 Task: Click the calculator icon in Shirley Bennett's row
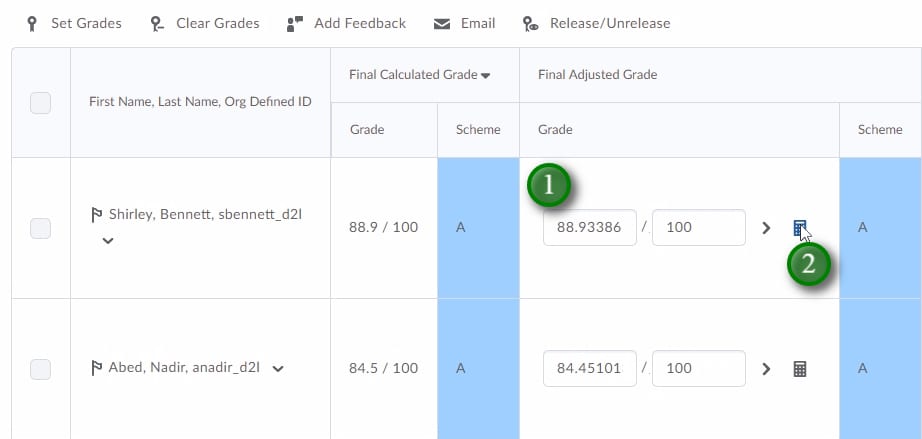coord(800,228)
